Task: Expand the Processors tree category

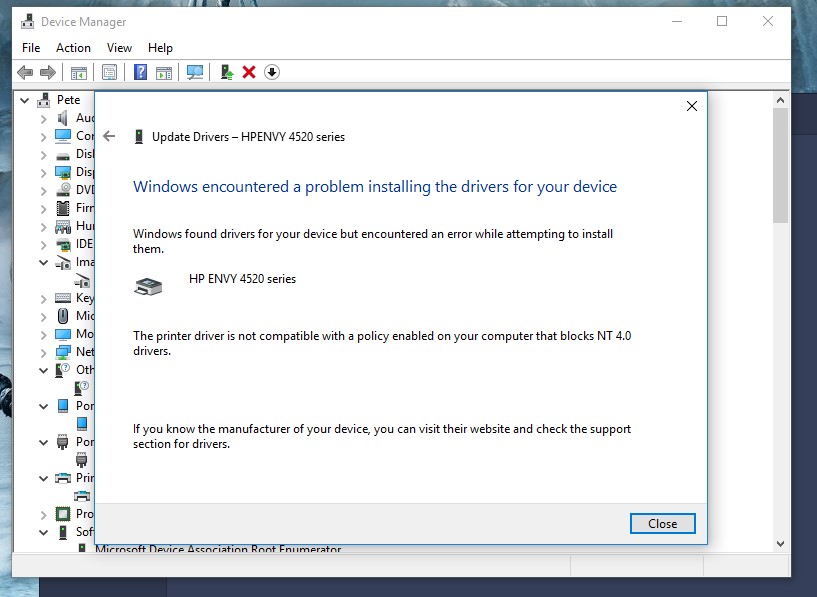Action: [x=44, y=515]
